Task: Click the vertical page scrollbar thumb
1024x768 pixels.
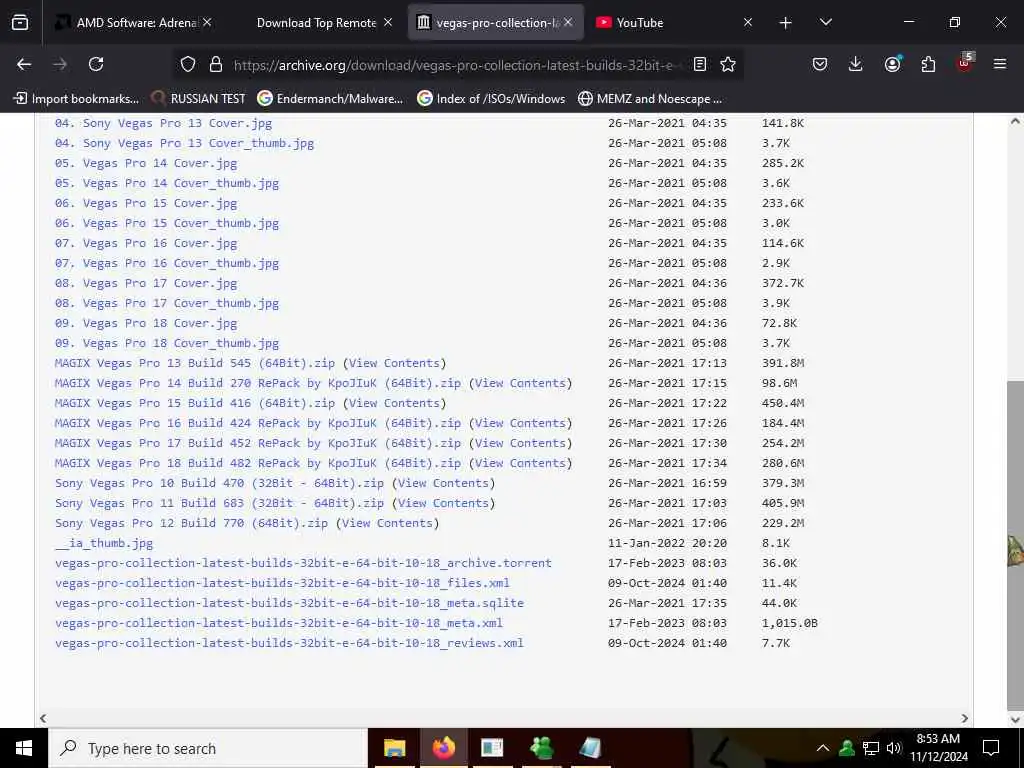Action: click(1015, 545)
